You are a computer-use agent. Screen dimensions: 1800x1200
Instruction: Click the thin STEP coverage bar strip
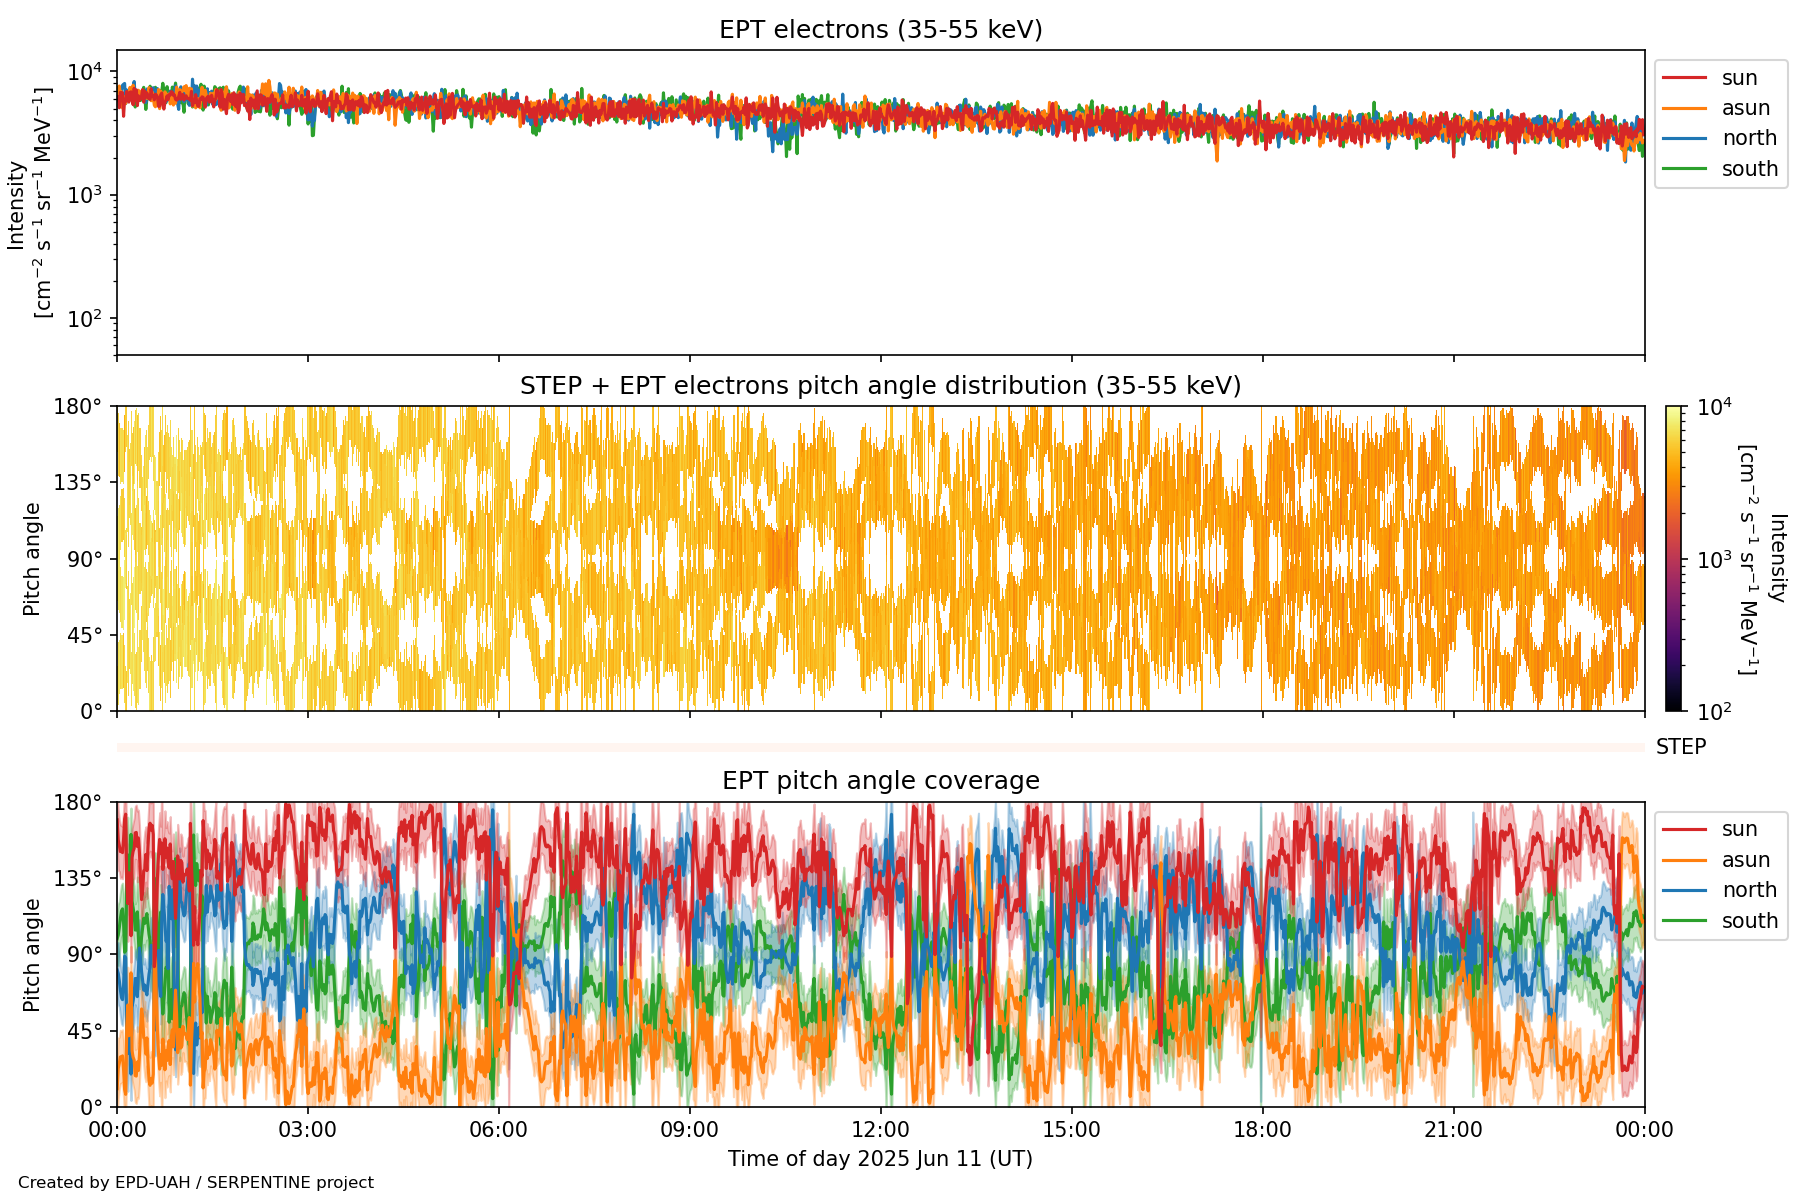[x=880, y=747]
